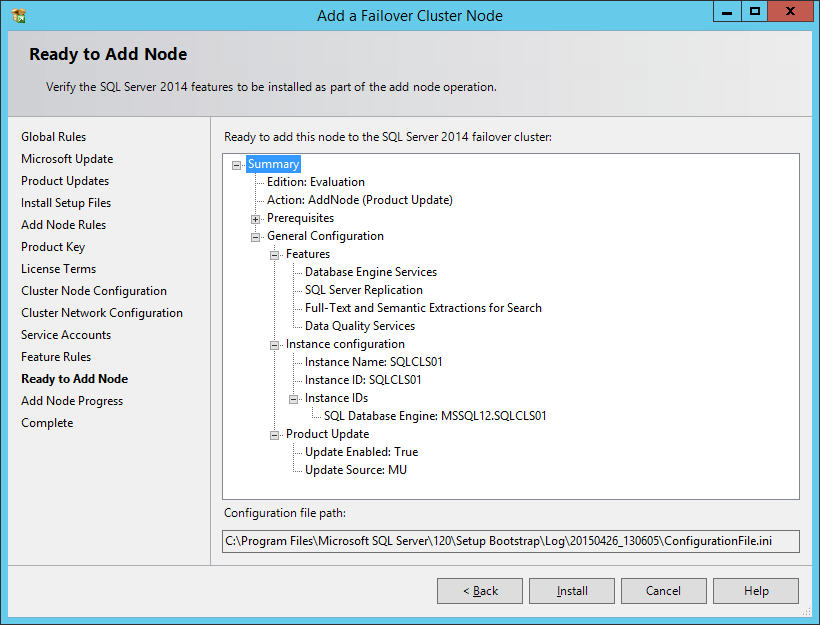
Task: Click the Product Updates step
Action: [65, 181]
